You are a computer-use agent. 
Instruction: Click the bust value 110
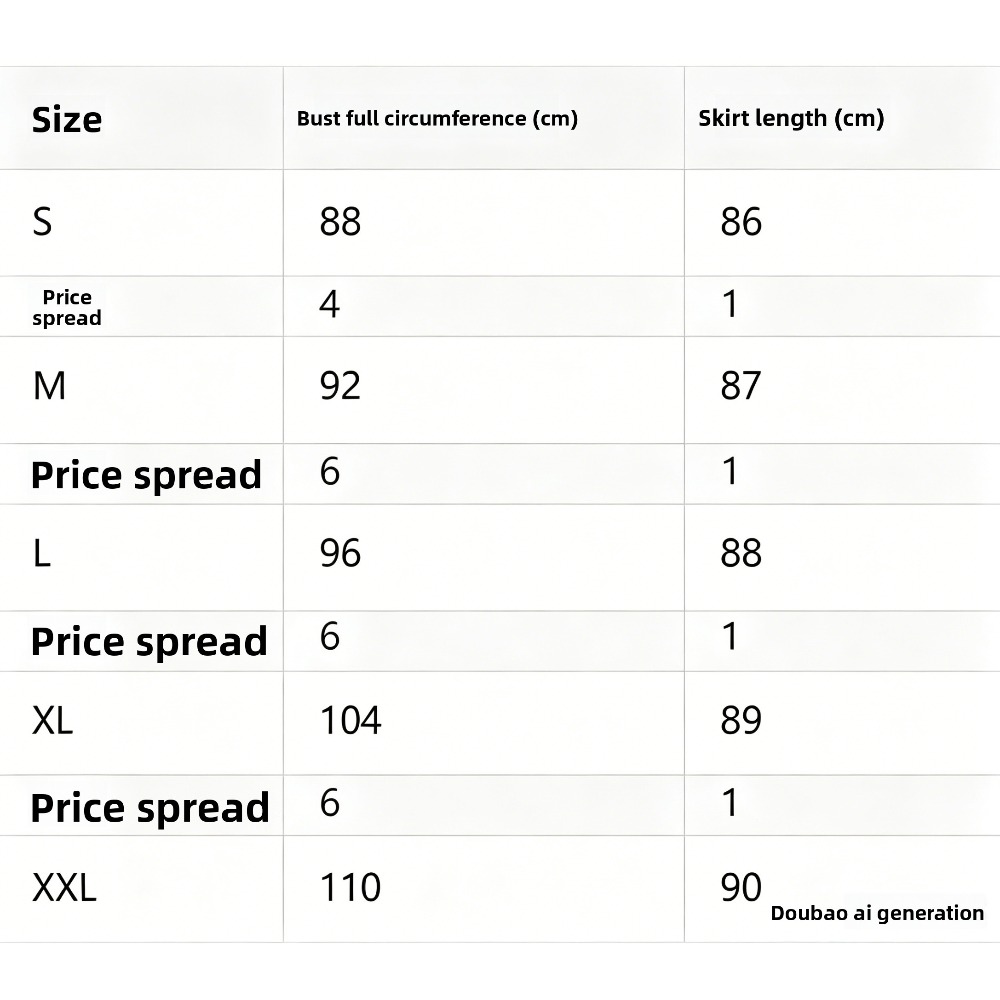350,888
